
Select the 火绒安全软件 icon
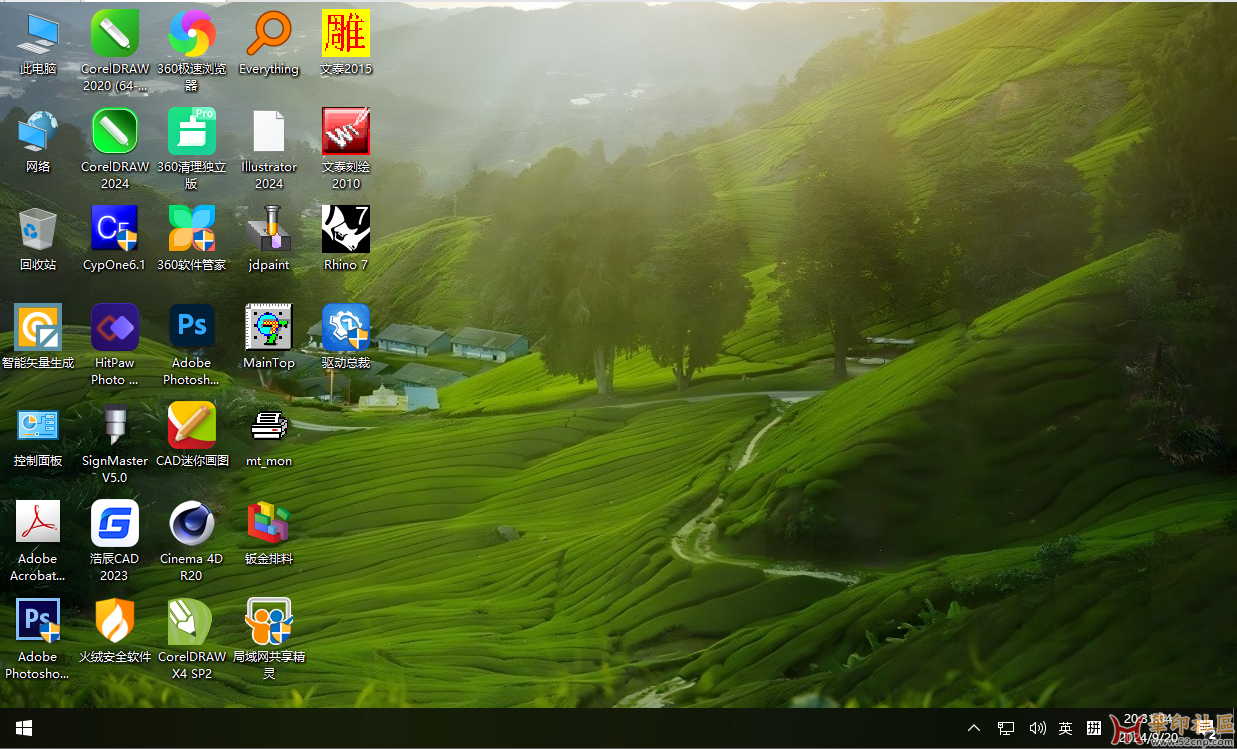coord(114,621)
